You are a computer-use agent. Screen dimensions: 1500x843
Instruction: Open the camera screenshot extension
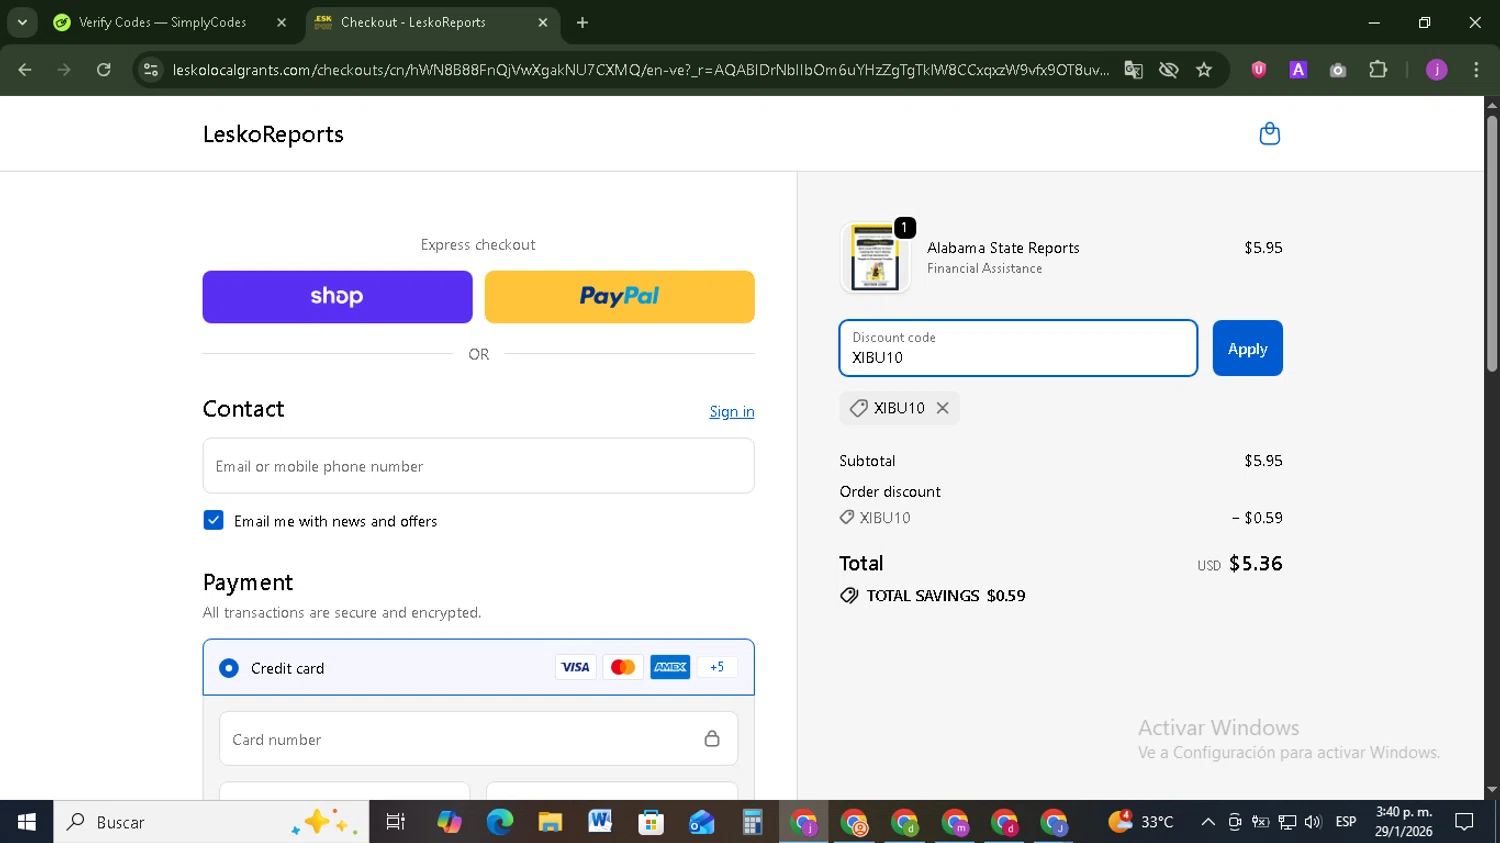(1338, 70)
